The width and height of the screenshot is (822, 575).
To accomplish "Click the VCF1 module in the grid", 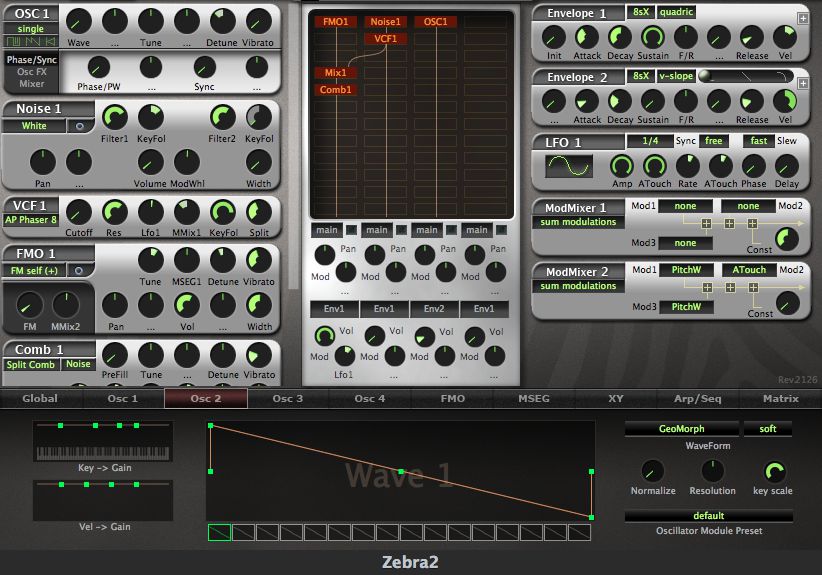I will coord(385,39).
